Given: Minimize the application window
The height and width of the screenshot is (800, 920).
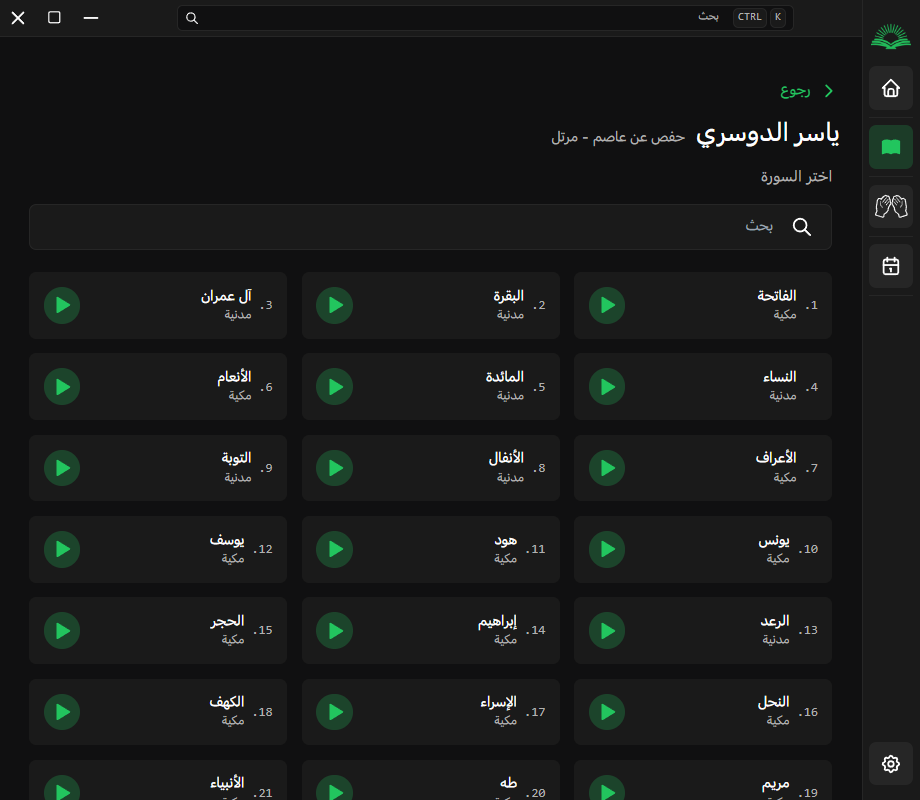Looking at the screenshot, I should click(x=90, y=18).
